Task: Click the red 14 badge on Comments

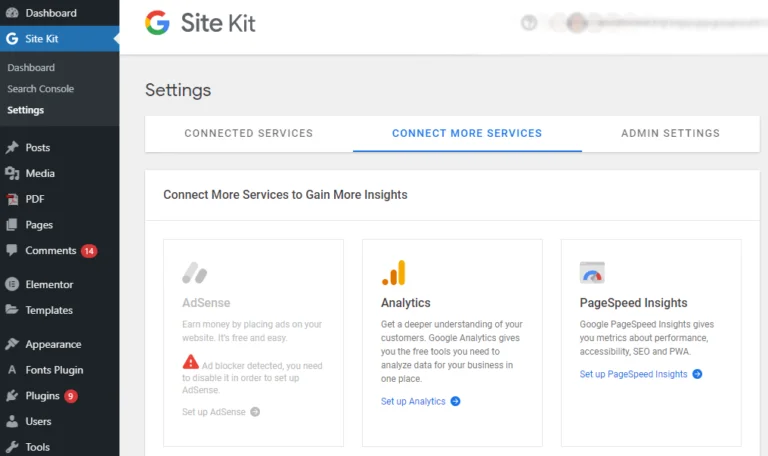Action: [x=89, y=251]
